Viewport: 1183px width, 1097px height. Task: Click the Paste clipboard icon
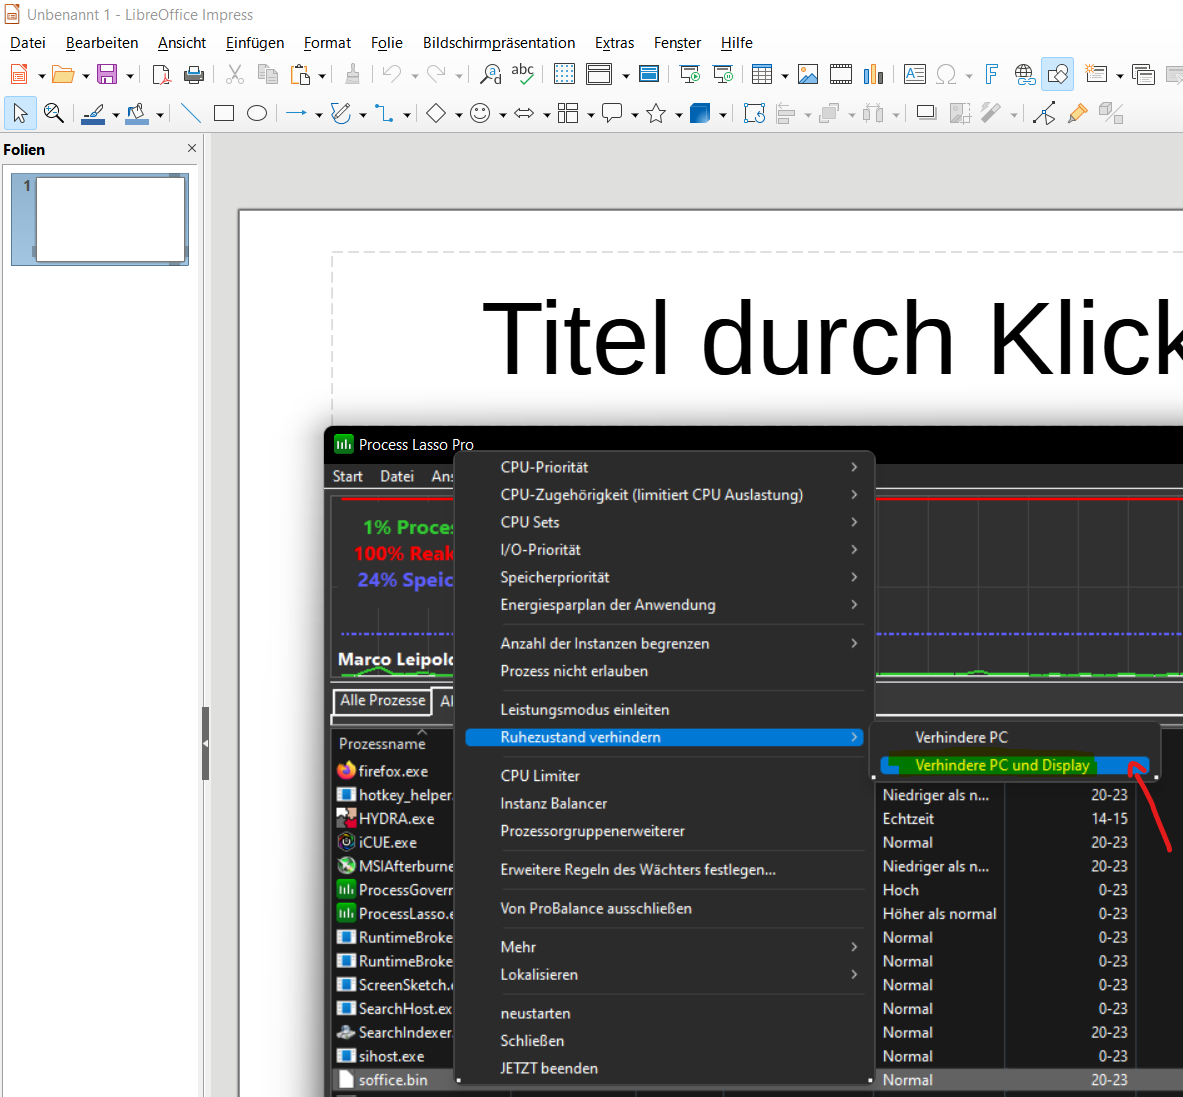[301, 74]
